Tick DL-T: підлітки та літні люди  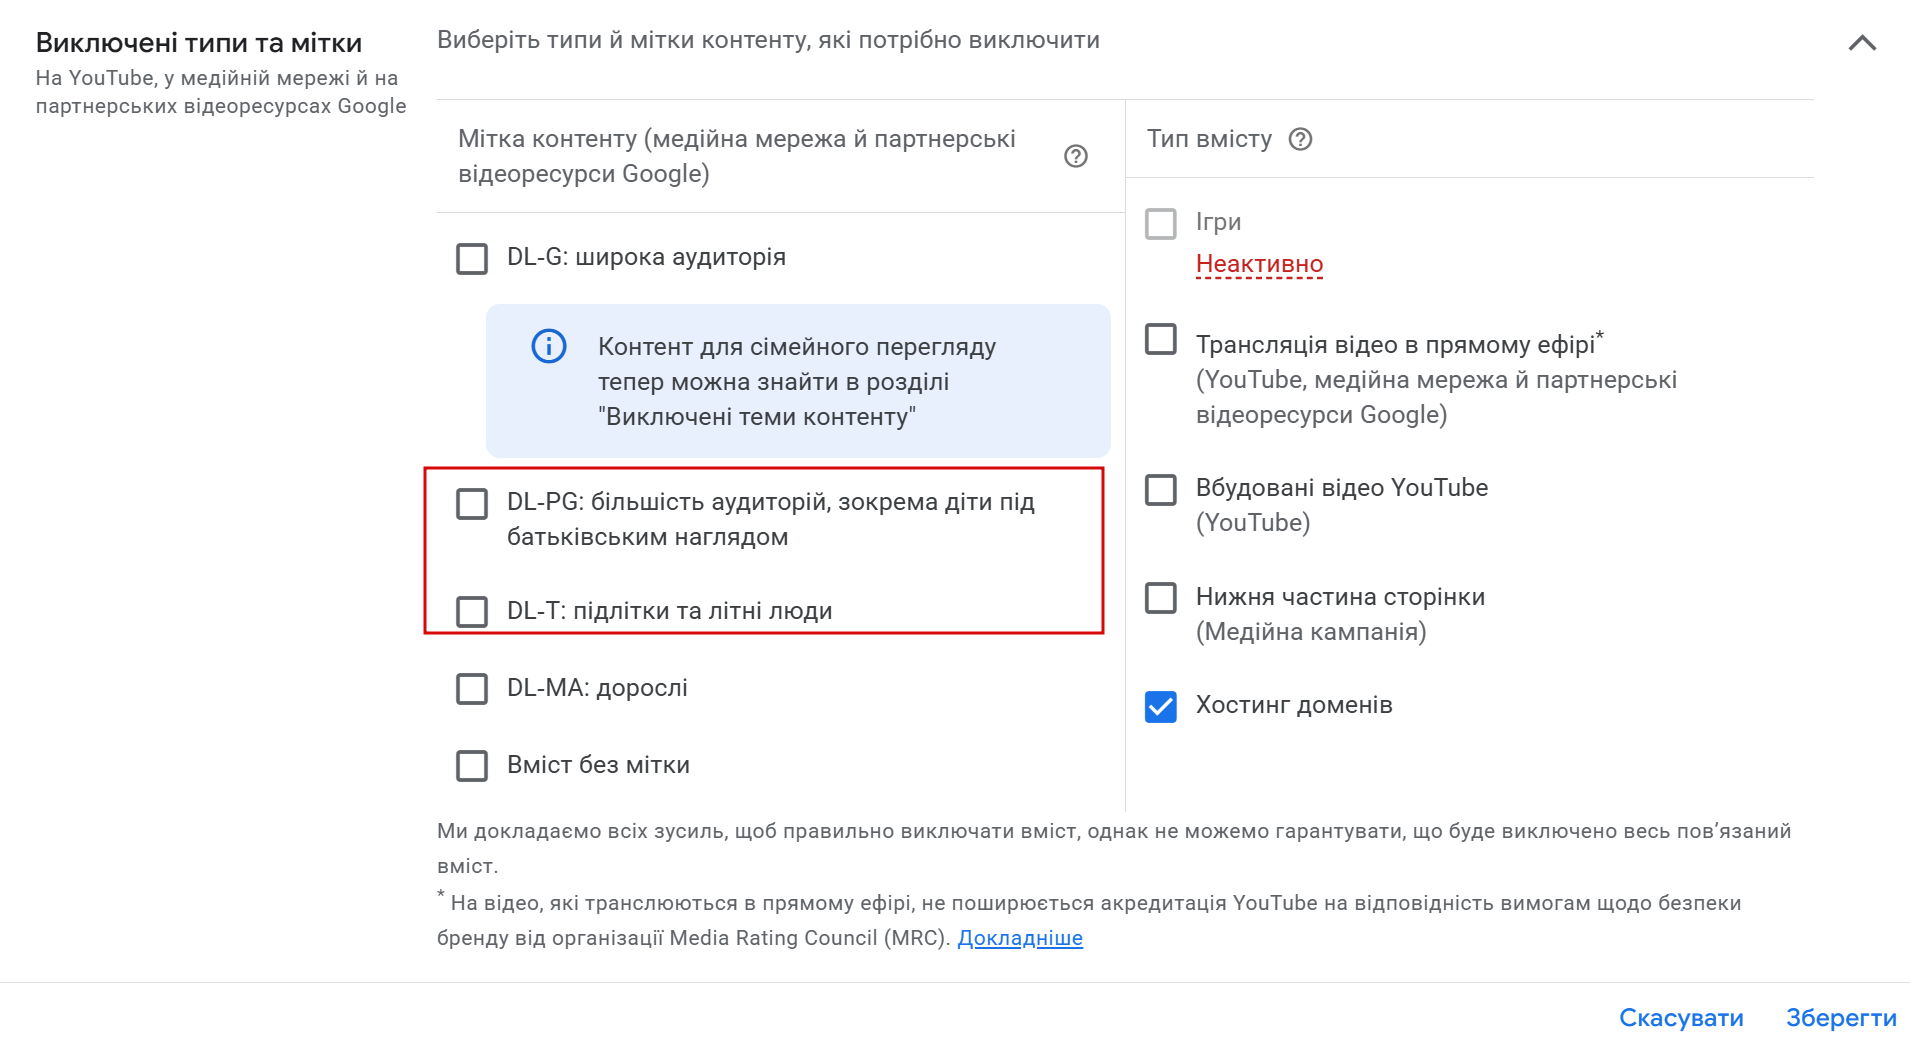[x=472, y=611]
